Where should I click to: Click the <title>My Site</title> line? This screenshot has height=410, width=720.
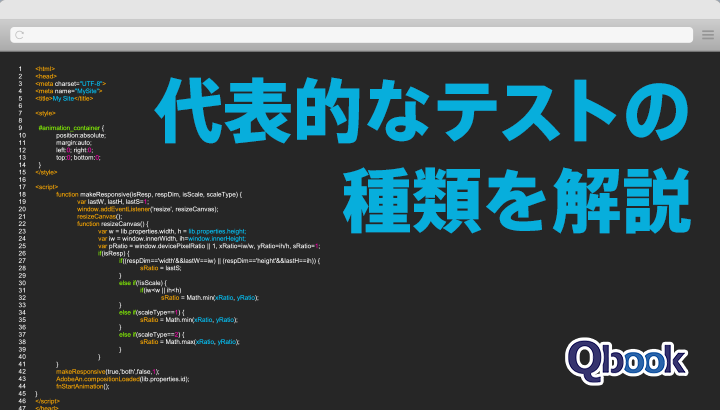point(66,98)
